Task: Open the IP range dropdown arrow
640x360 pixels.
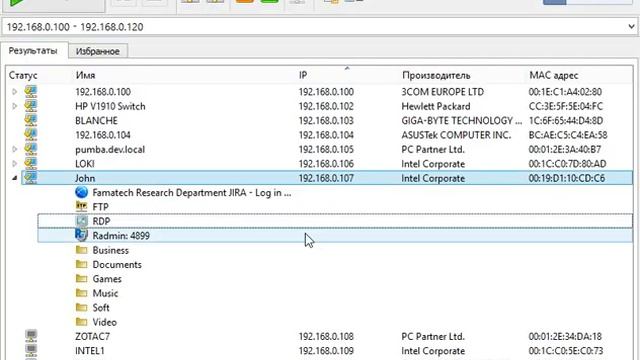Action: click(x=631, y=27)
